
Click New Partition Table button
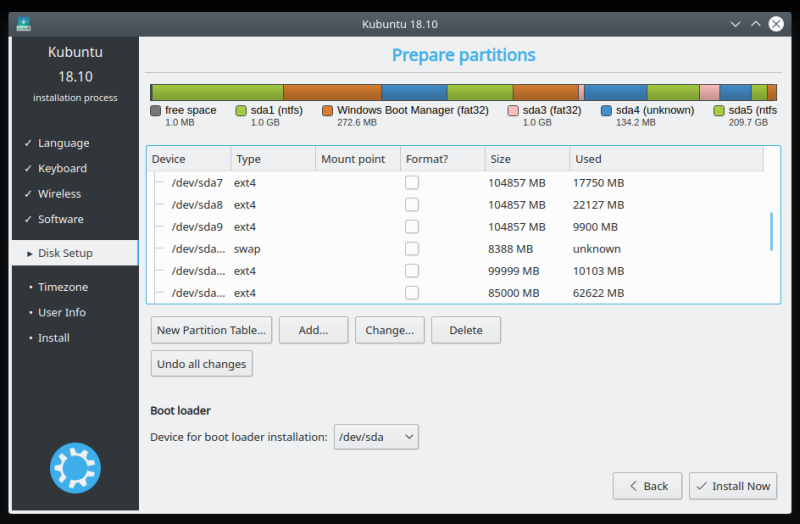pyautogui.click(x=211, y=330)
